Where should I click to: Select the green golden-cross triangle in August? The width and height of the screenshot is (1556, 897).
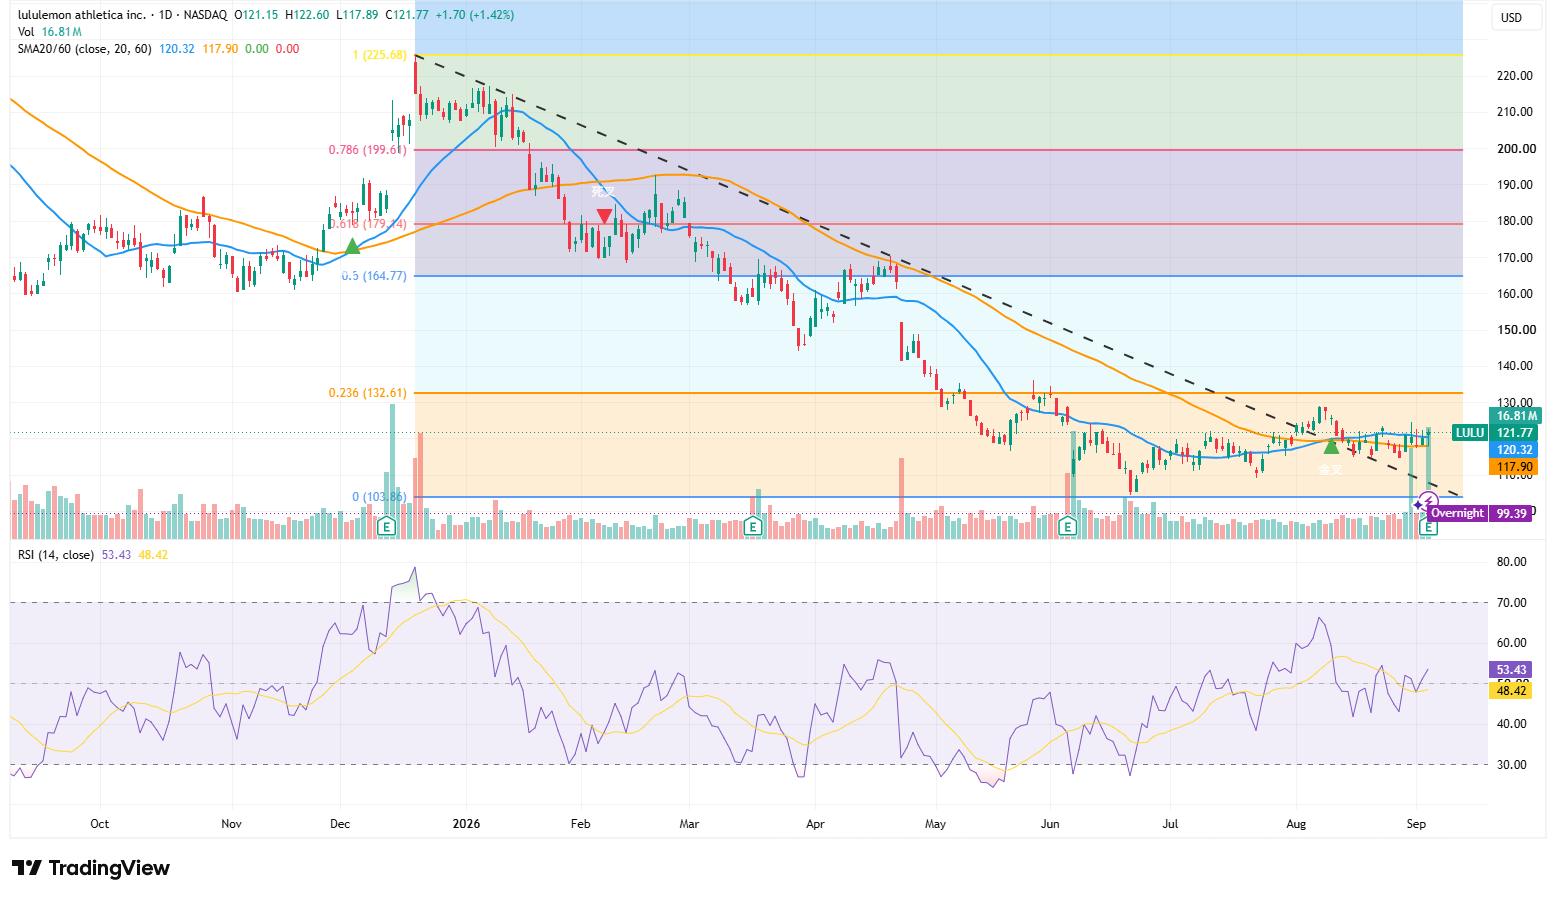(1331, 446)
